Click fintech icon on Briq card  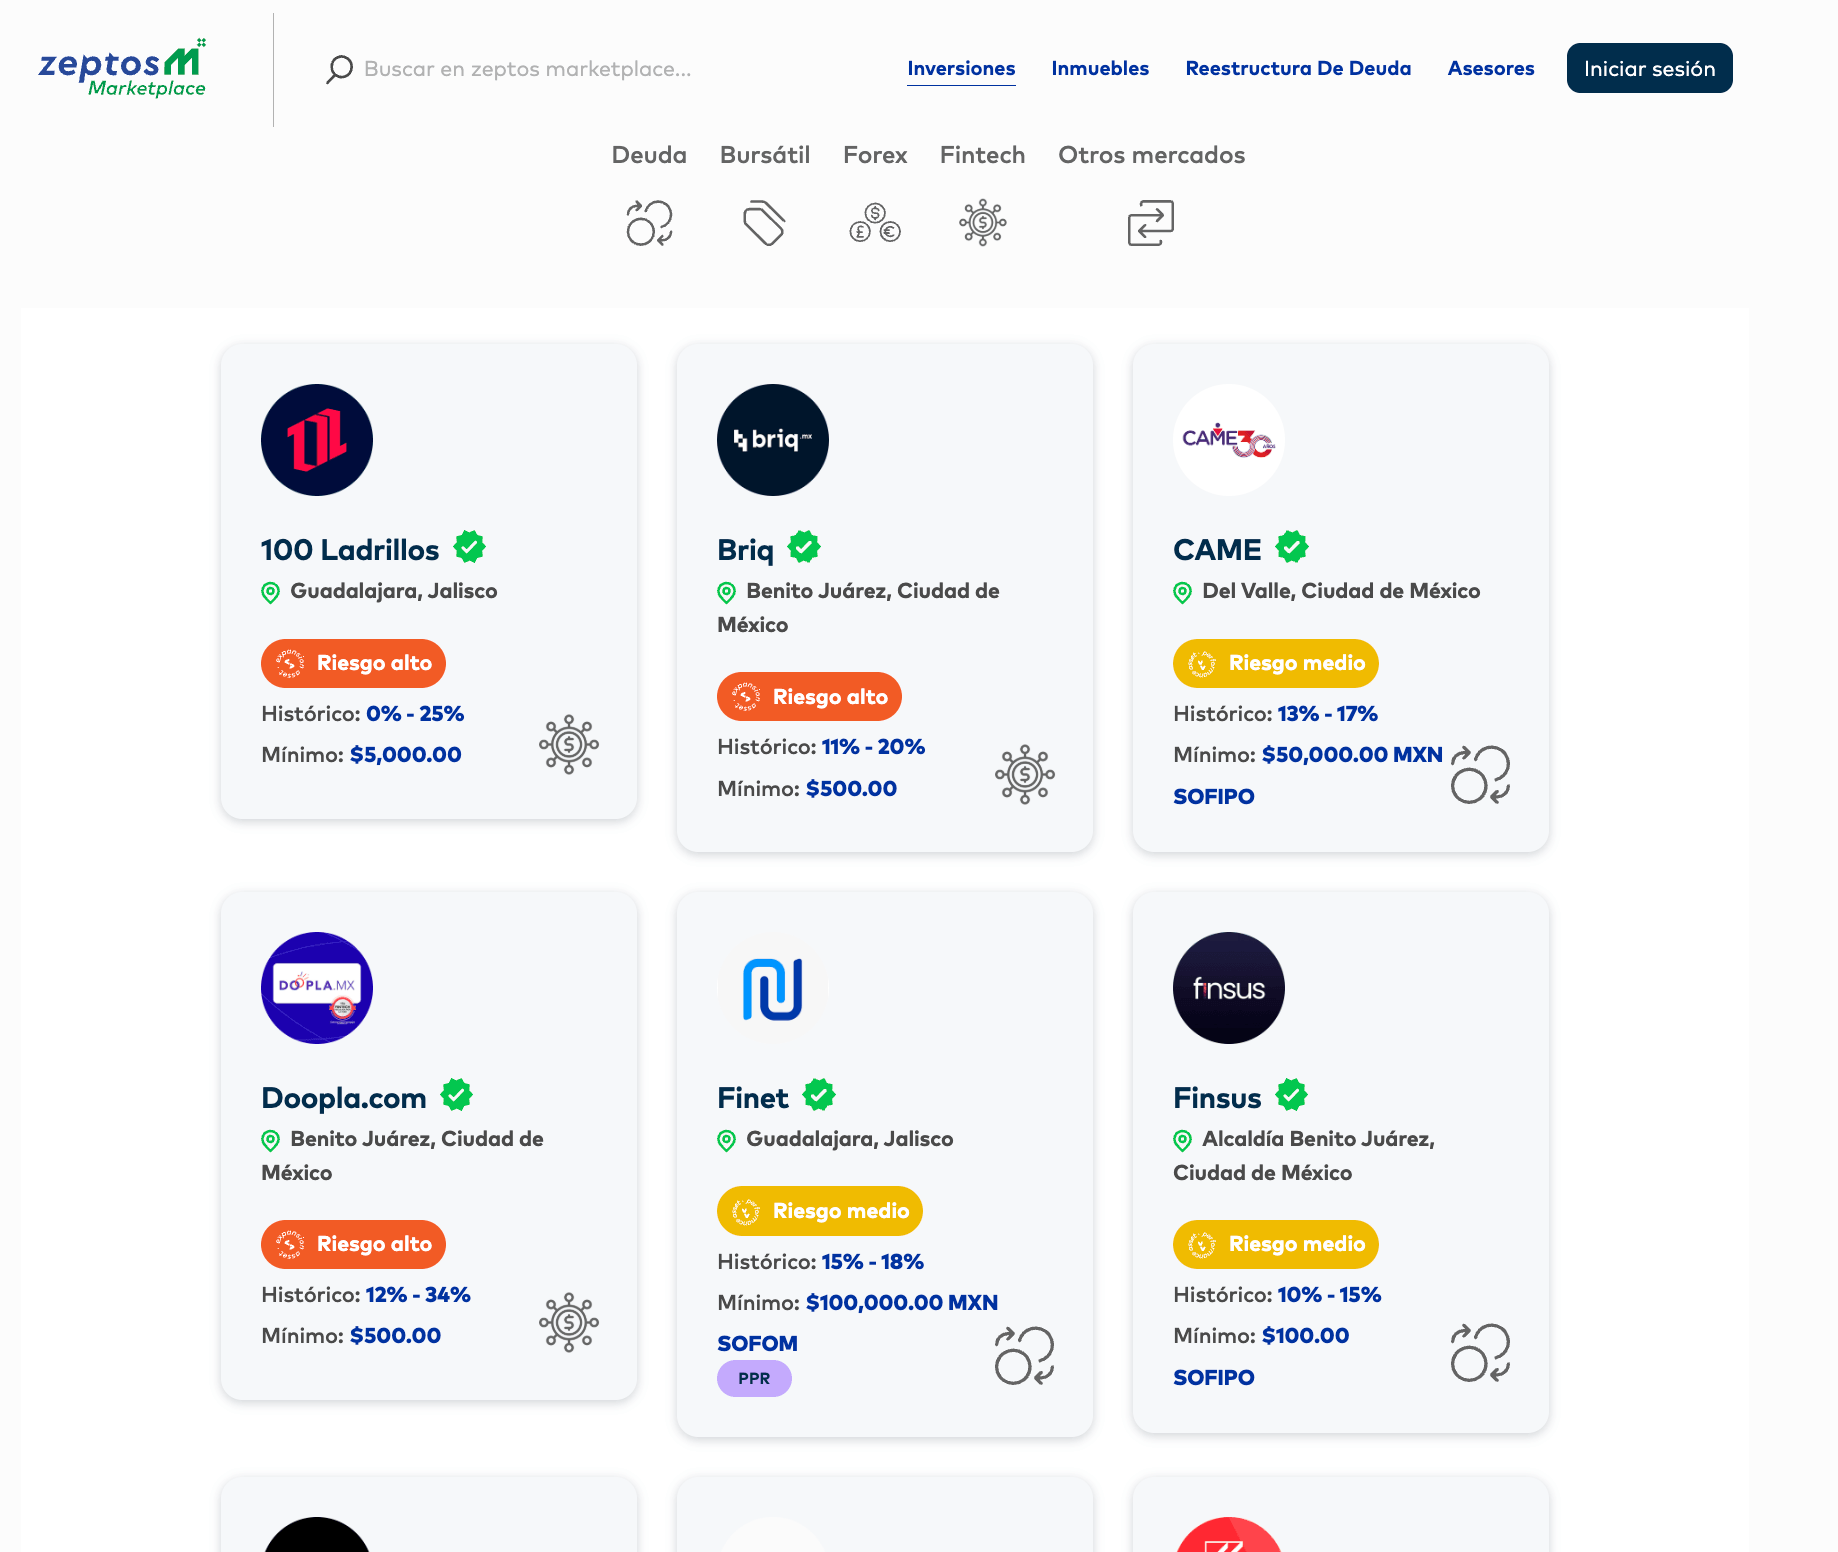click(1025, 774)
